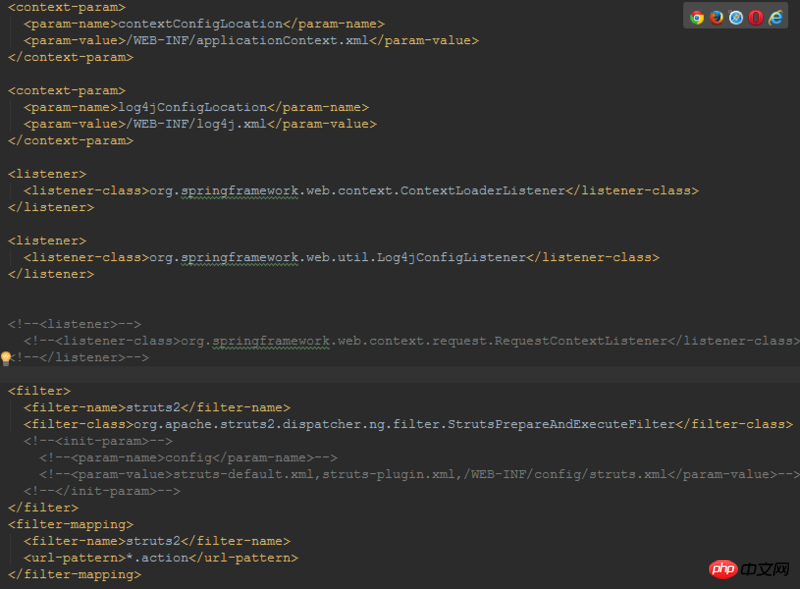This screenshot has width=800, height=589.
Task: Click commented <!--<listener>--> opening line
Action: tap(74, 324)
